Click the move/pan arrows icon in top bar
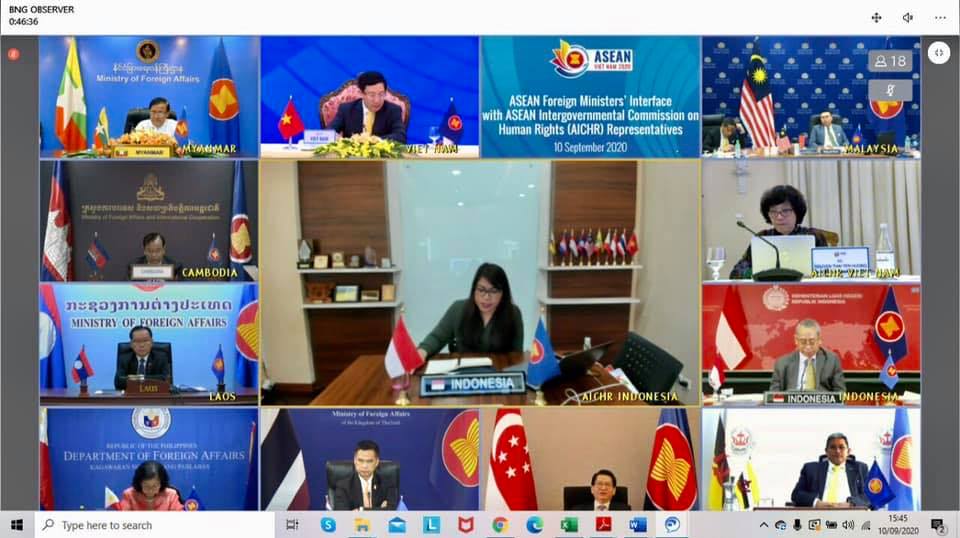Viewport: 960px width, 538px height. point(876,18)
